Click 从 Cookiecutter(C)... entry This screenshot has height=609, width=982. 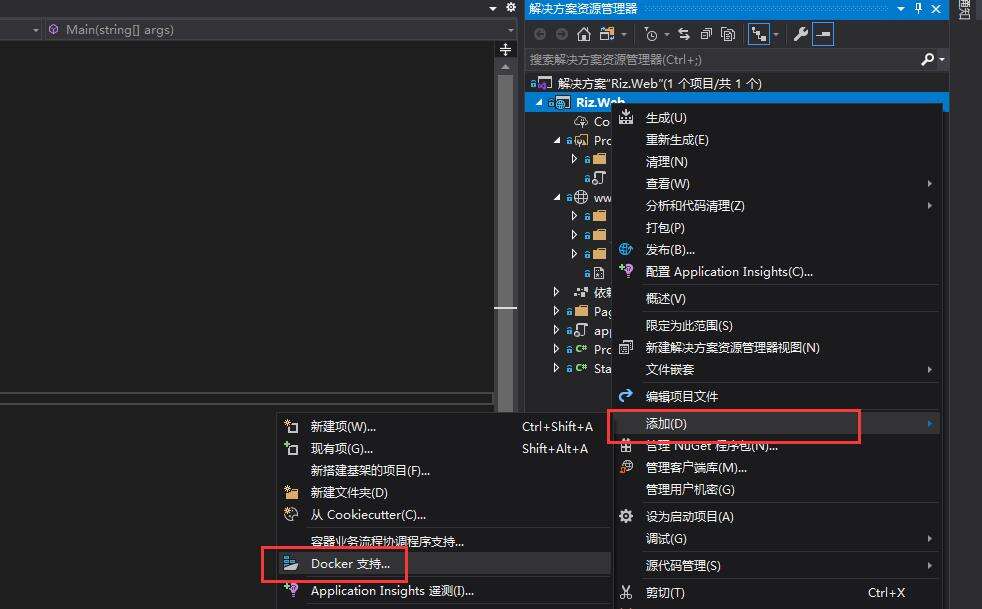coord(444,514)
